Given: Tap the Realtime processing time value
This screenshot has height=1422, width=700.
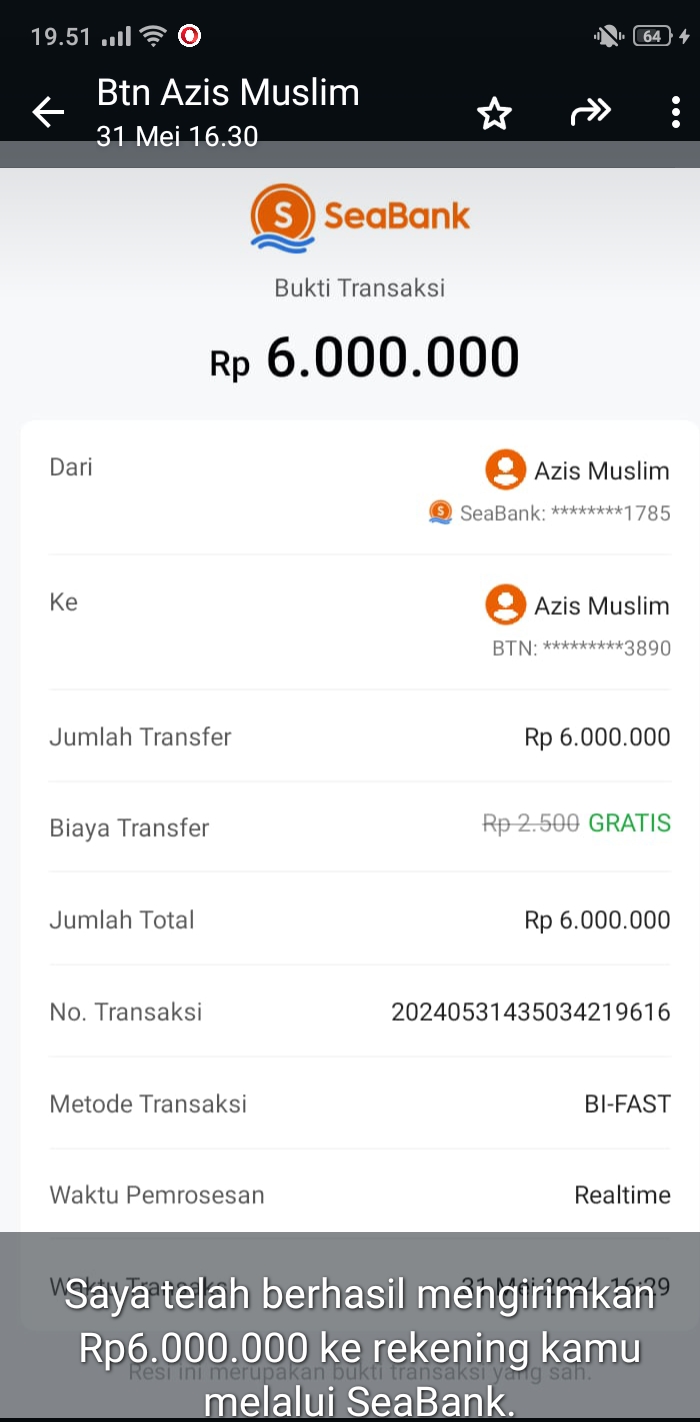Looking at the screenshot, I should click(622, 1195).
